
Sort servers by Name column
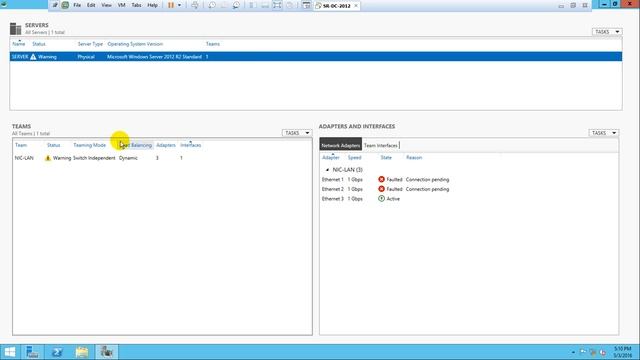(x=19, y=44)
